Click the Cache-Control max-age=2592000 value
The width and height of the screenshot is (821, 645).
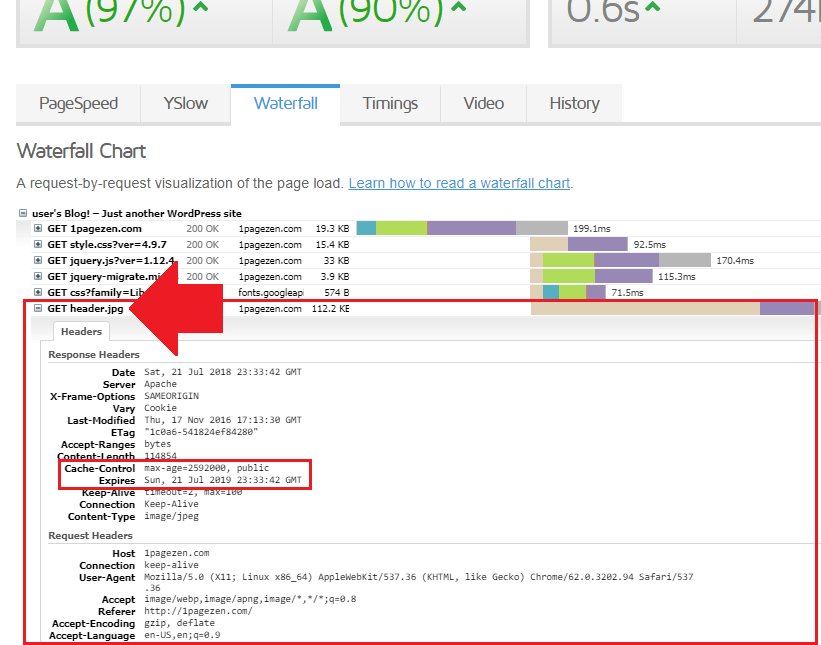coord(207,468)
